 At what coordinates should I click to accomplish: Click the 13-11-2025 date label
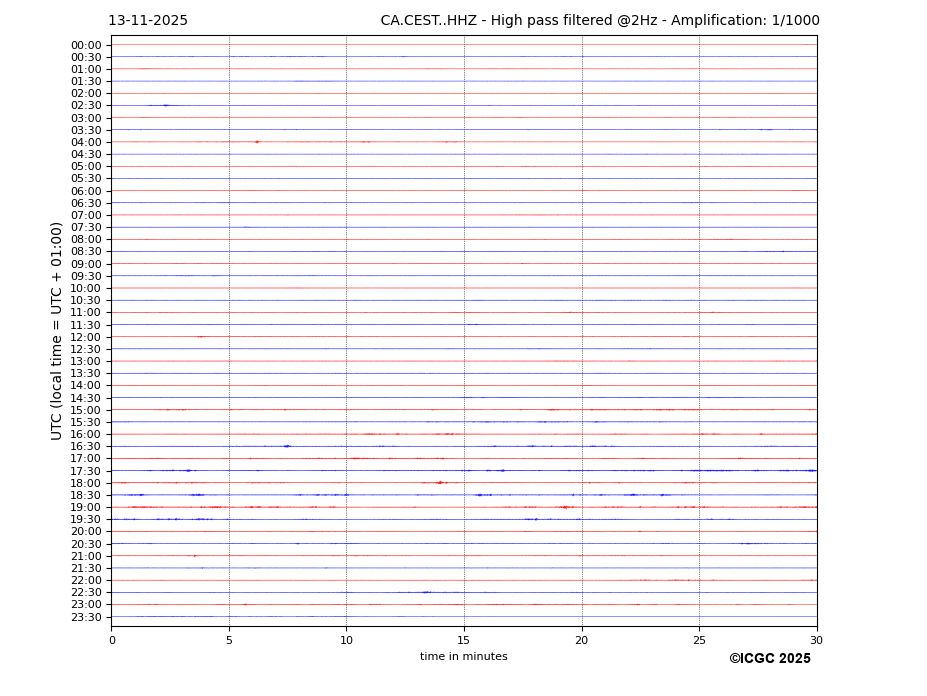148,21
